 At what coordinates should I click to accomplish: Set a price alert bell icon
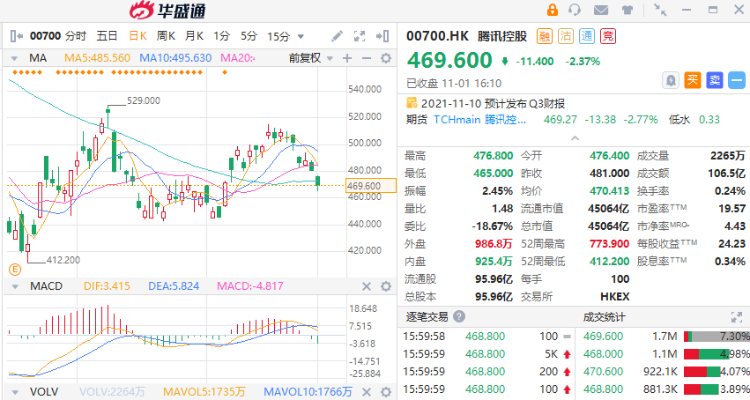(671, 80)
